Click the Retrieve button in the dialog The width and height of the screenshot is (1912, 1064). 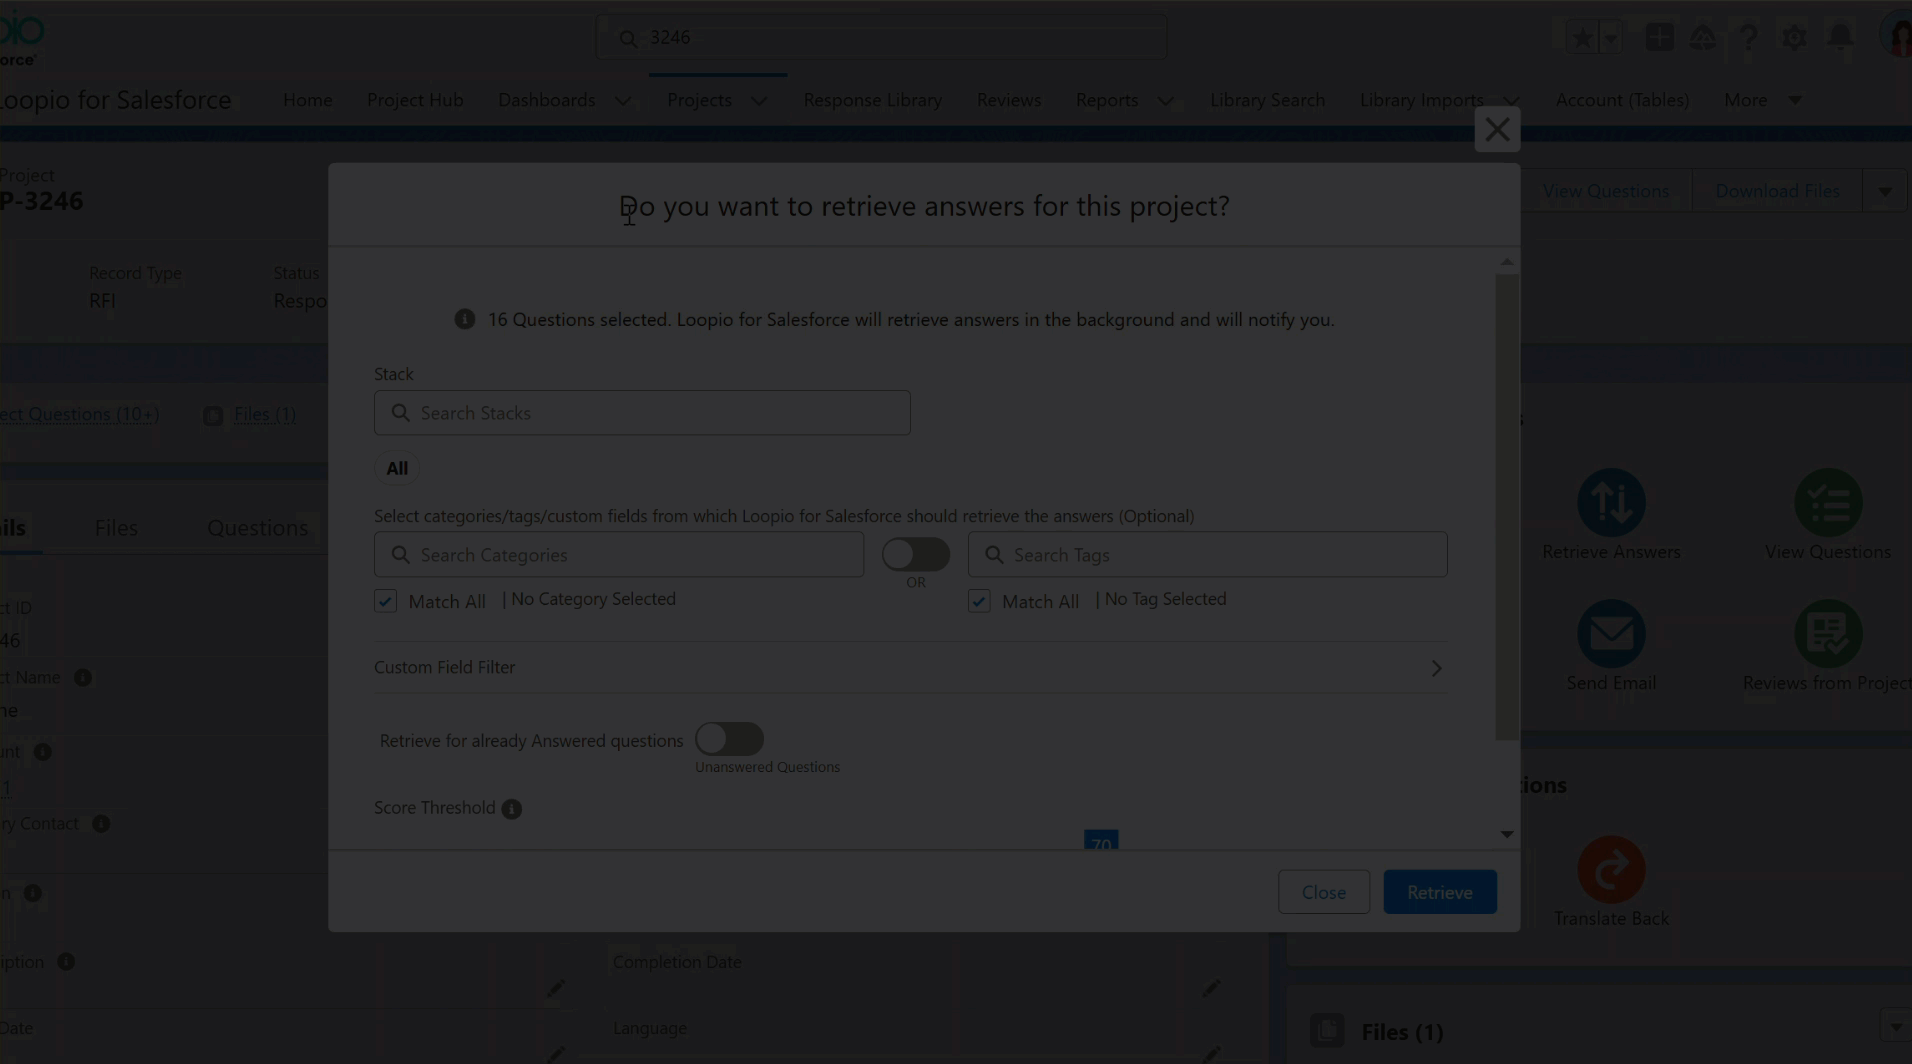[x=1440, y=892]
